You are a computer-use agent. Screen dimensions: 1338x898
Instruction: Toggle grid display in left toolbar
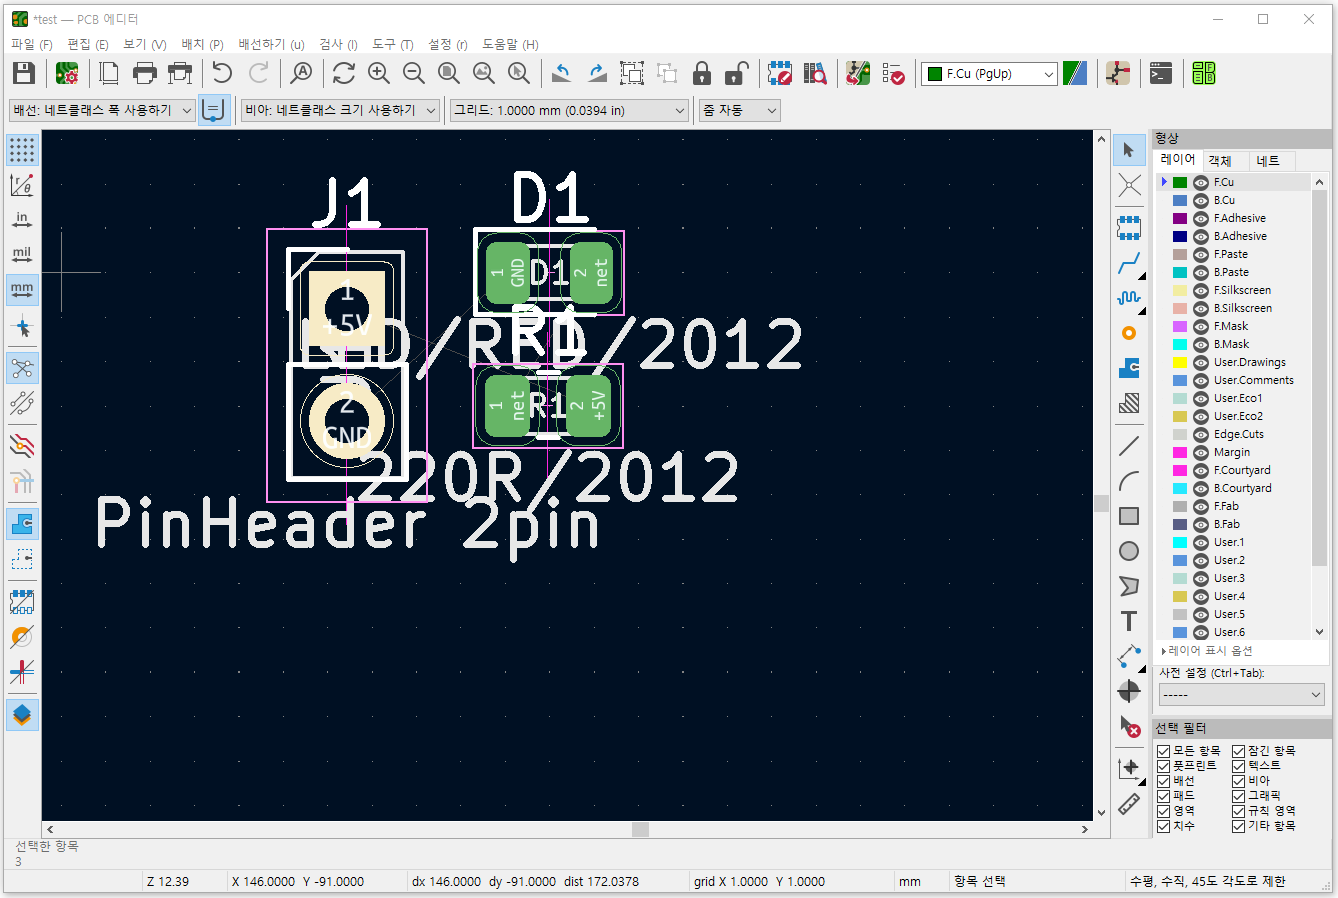22,150
